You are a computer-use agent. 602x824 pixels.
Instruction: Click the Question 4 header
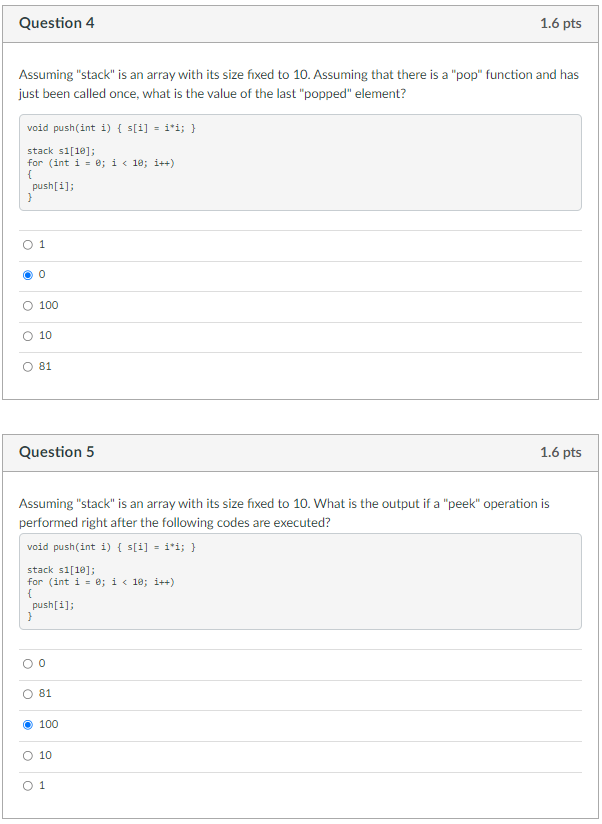coord(54,23)
